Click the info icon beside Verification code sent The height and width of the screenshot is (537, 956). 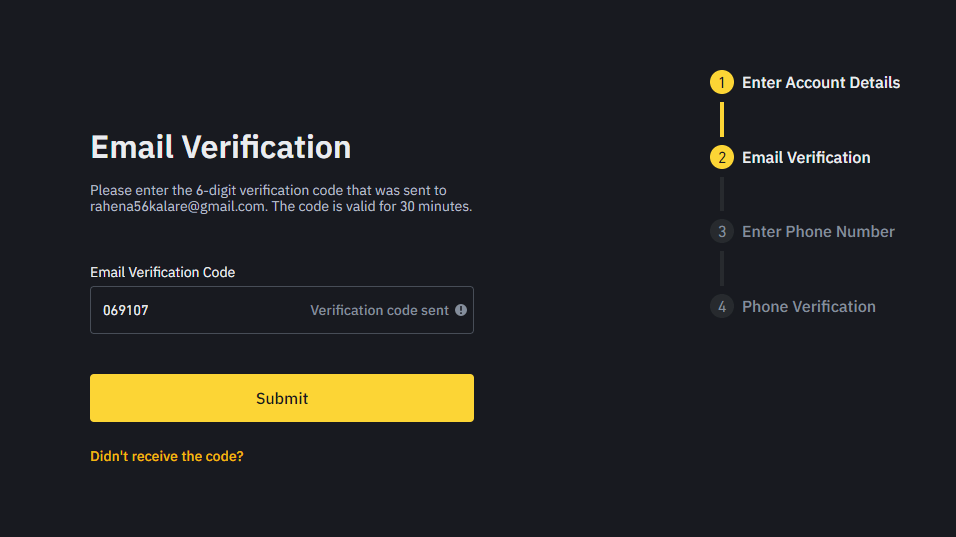pos(461,310)
